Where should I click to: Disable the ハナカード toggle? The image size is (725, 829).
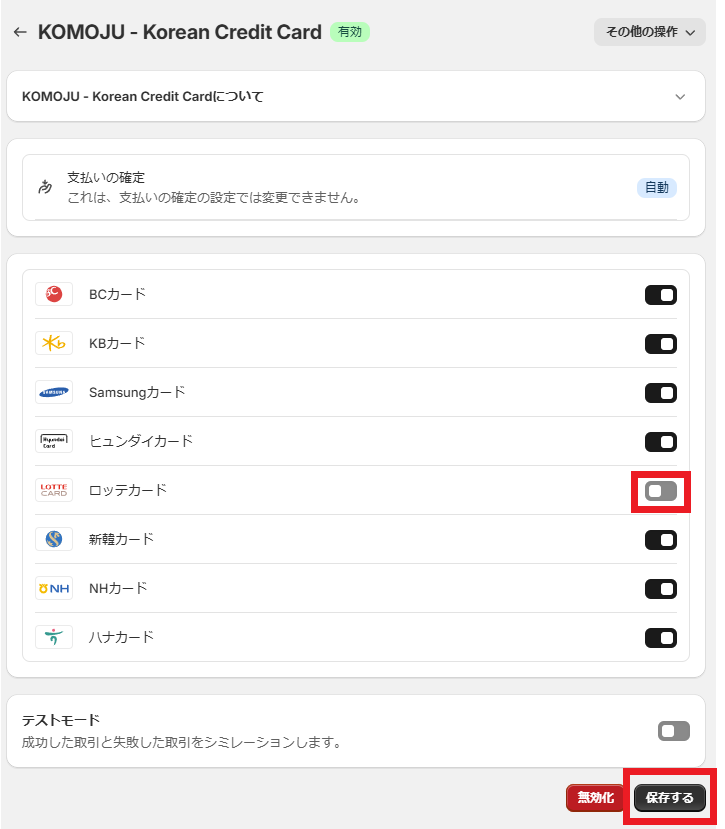(661, 638)
